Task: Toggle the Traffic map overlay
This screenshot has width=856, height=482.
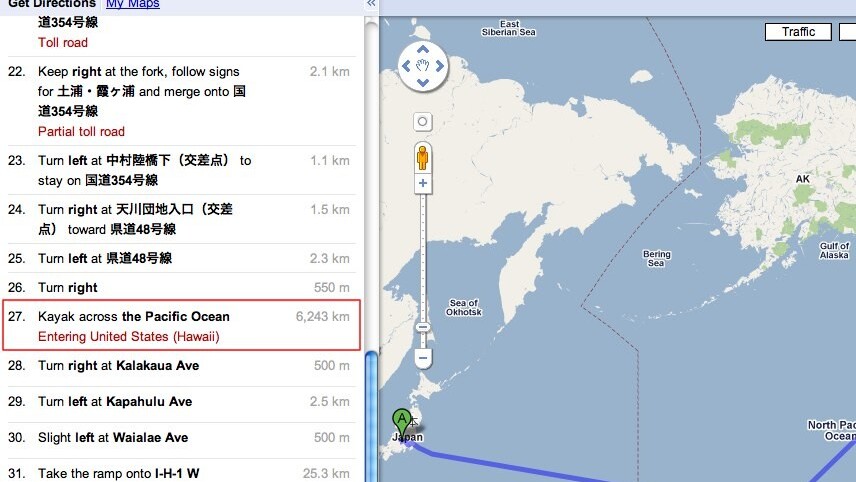Action: pos(798,32)
